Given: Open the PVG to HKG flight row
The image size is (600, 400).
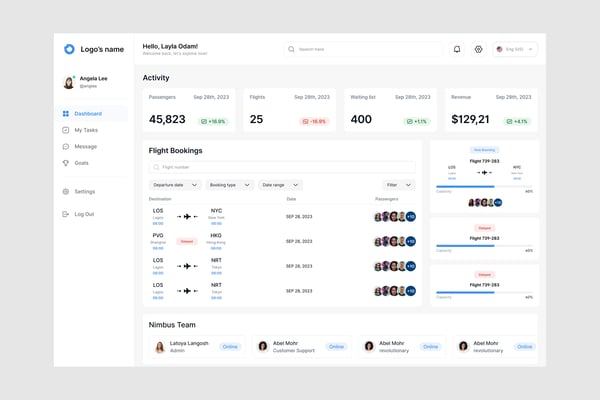Looking at the screenshot, I should pyautogui.click(x=282, y=242).
